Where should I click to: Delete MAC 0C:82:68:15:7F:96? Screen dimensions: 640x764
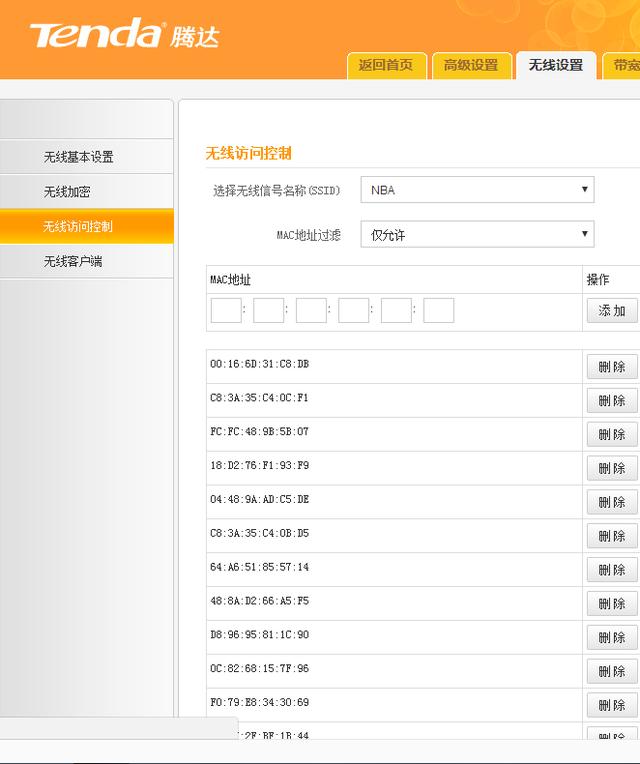[612, 671]
